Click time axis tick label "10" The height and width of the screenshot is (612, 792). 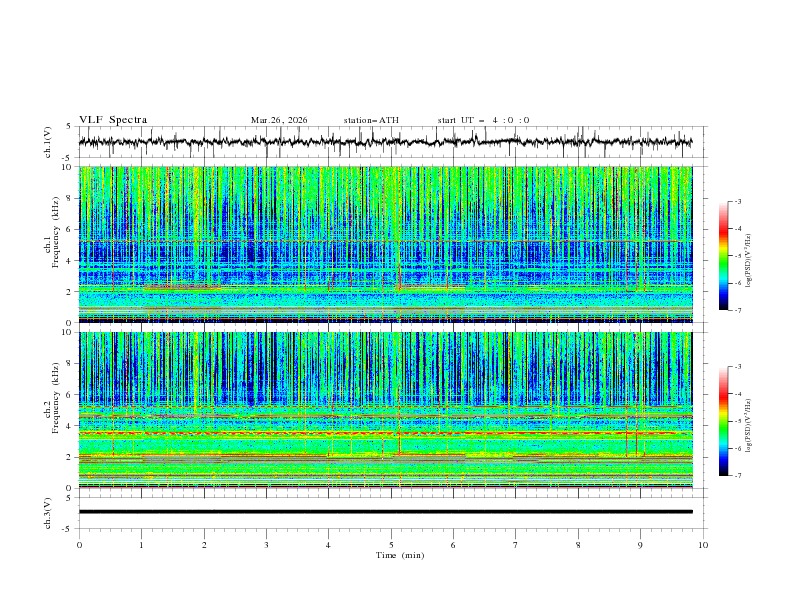click(703, 545)
